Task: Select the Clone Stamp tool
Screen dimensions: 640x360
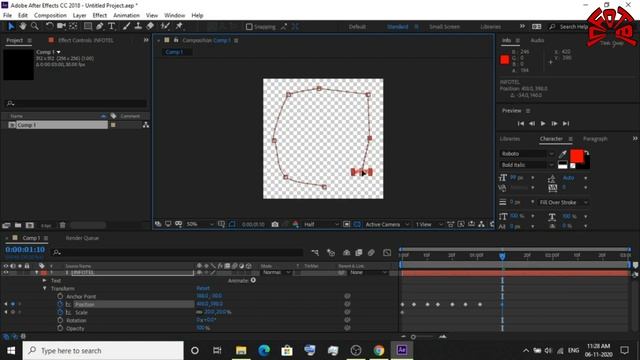Action: [138, 26]
